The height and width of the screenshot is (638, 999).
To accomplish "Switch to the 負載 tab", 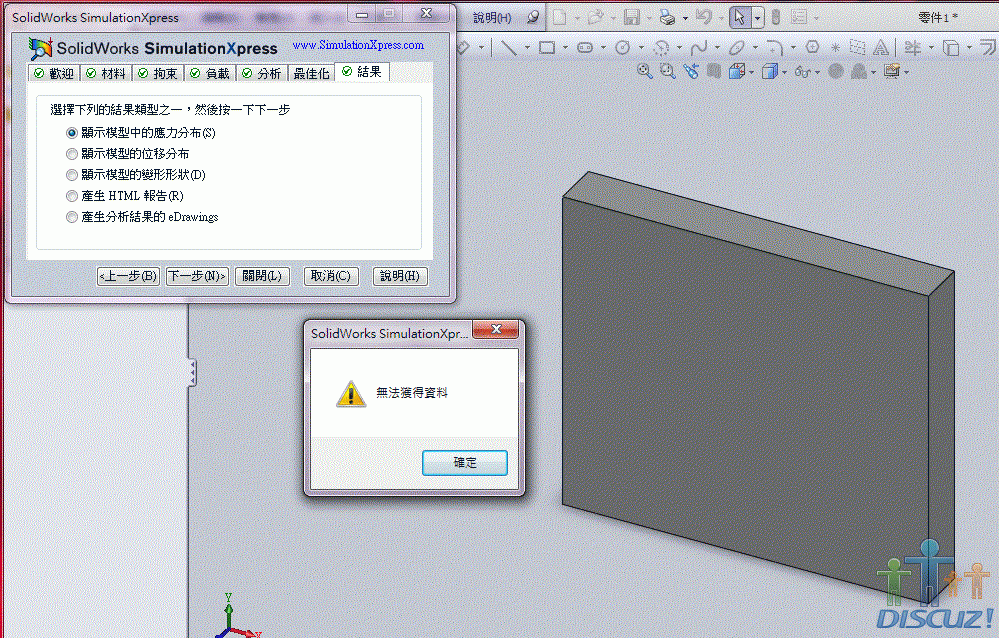I will point(210,74).
